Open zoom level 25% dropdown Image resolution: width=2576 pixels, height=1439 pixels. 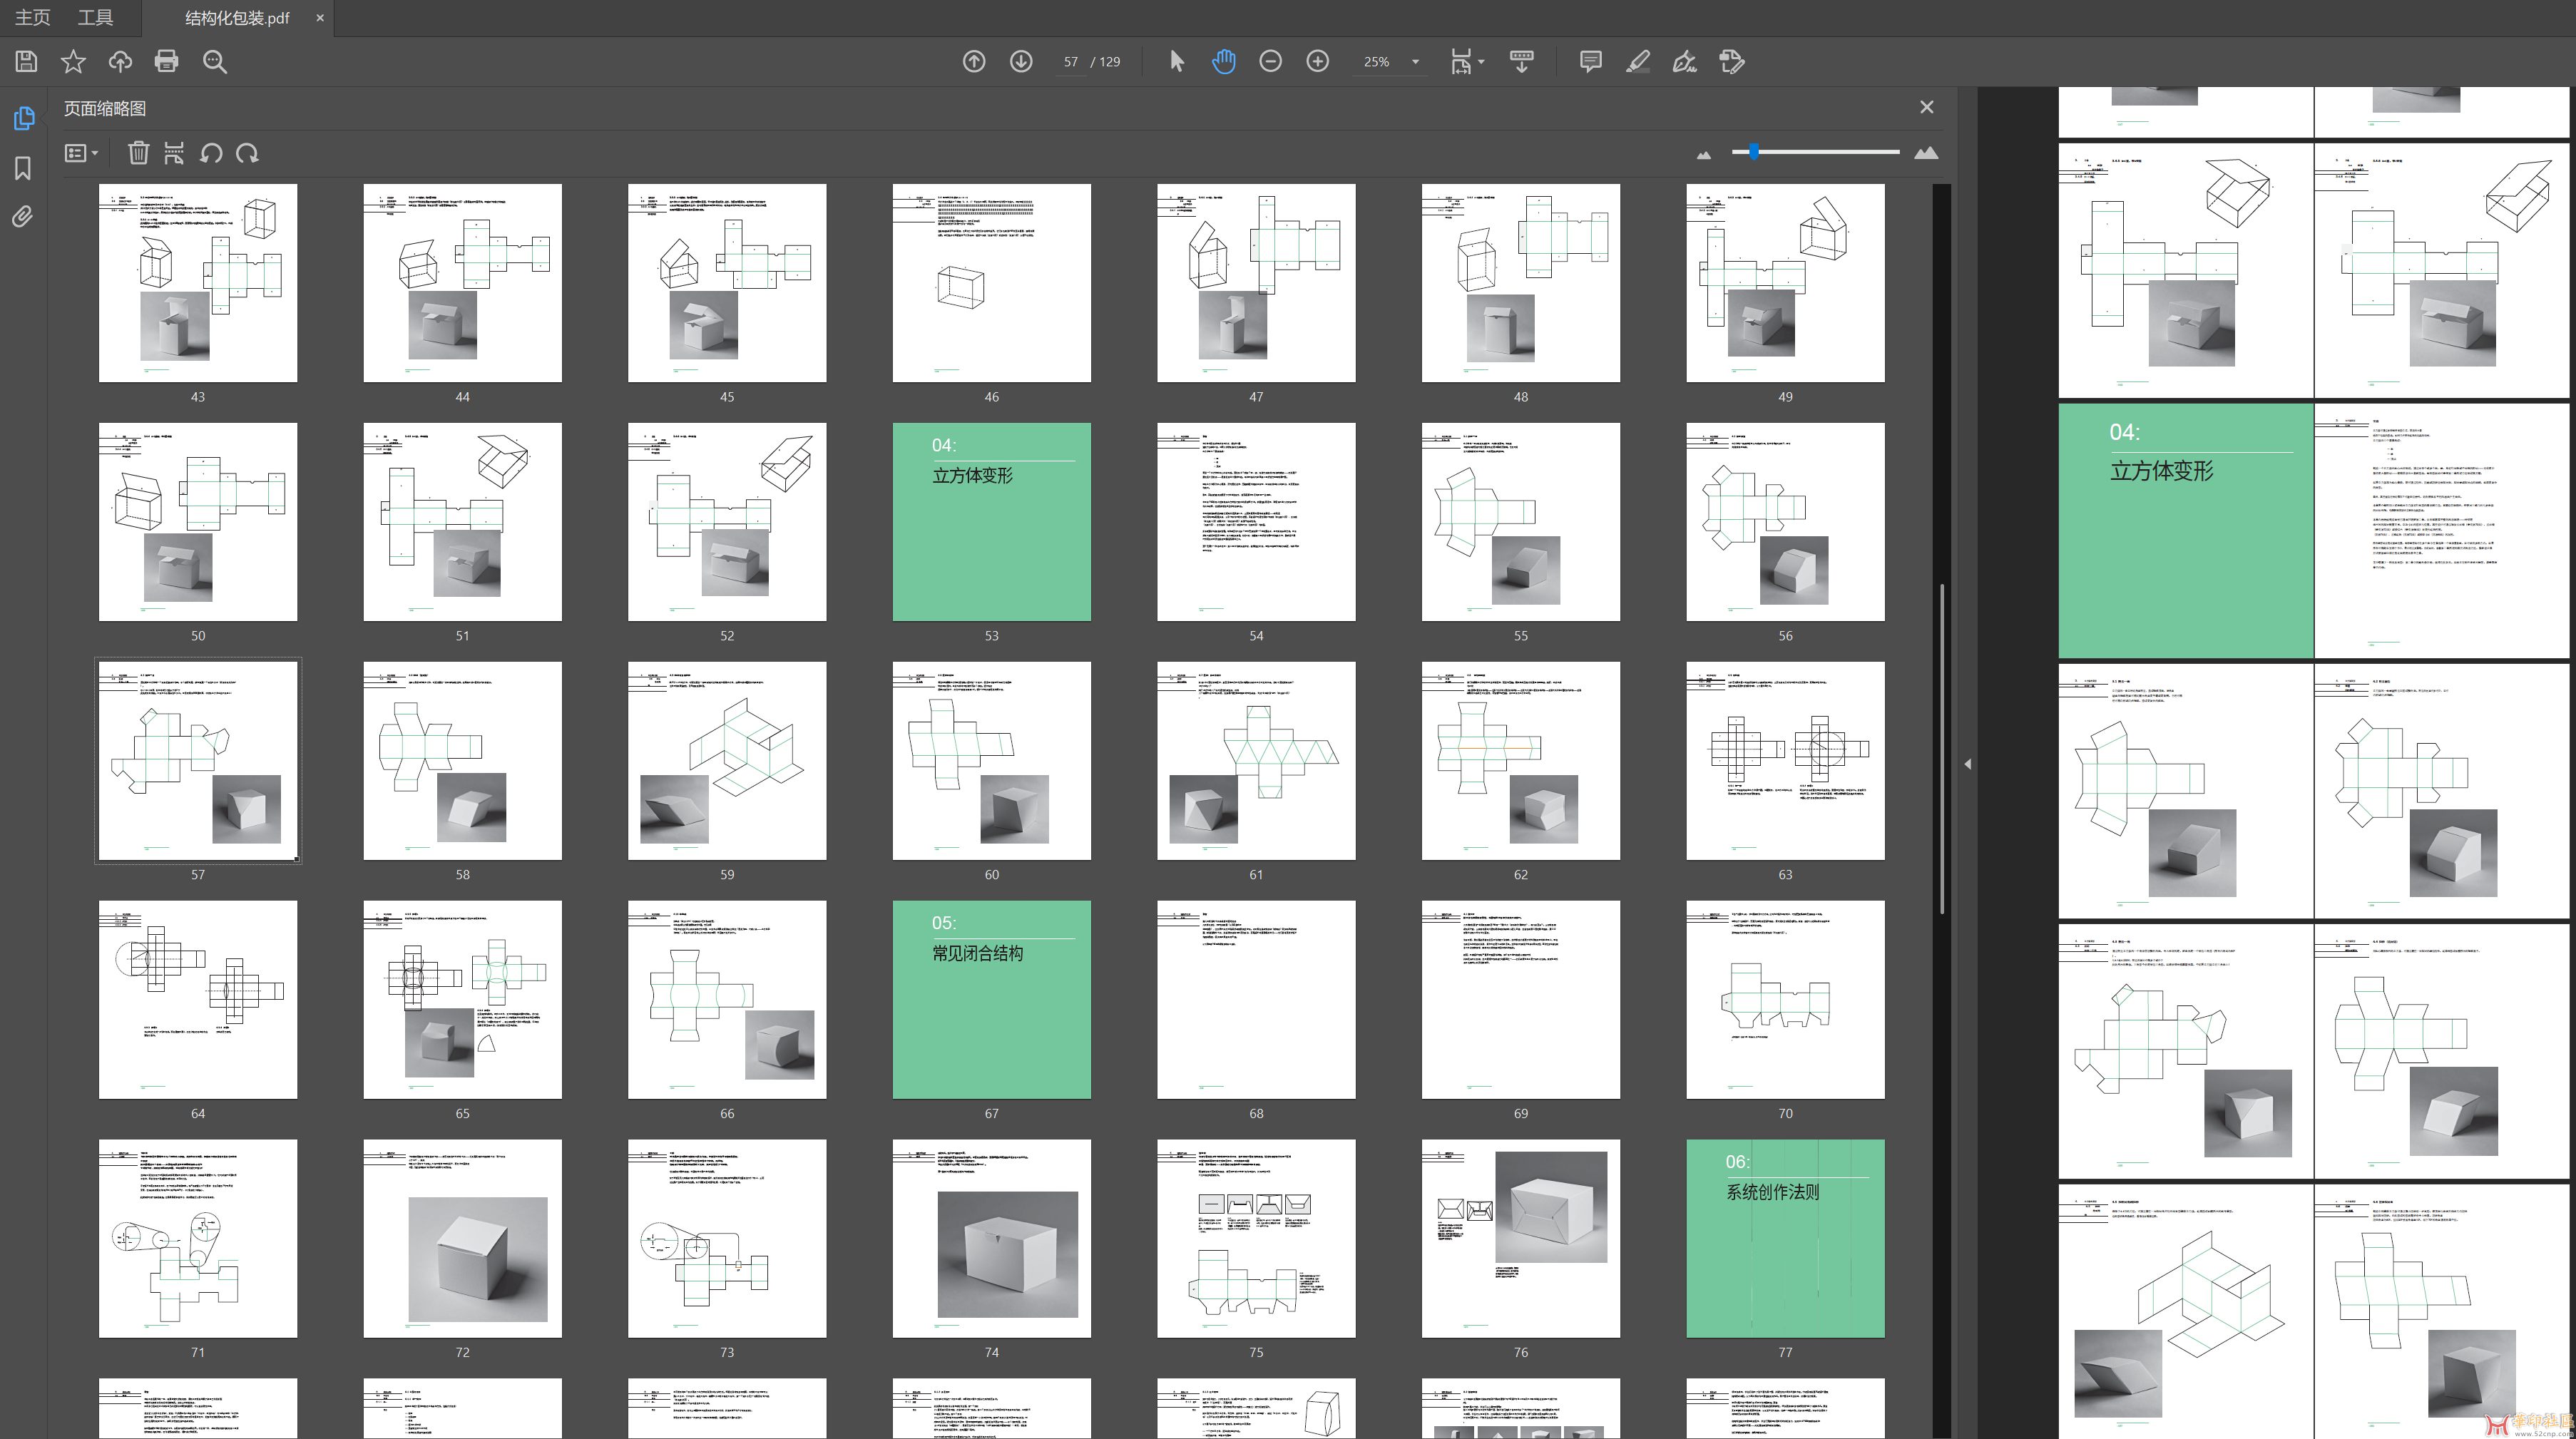pos(1391,62)
